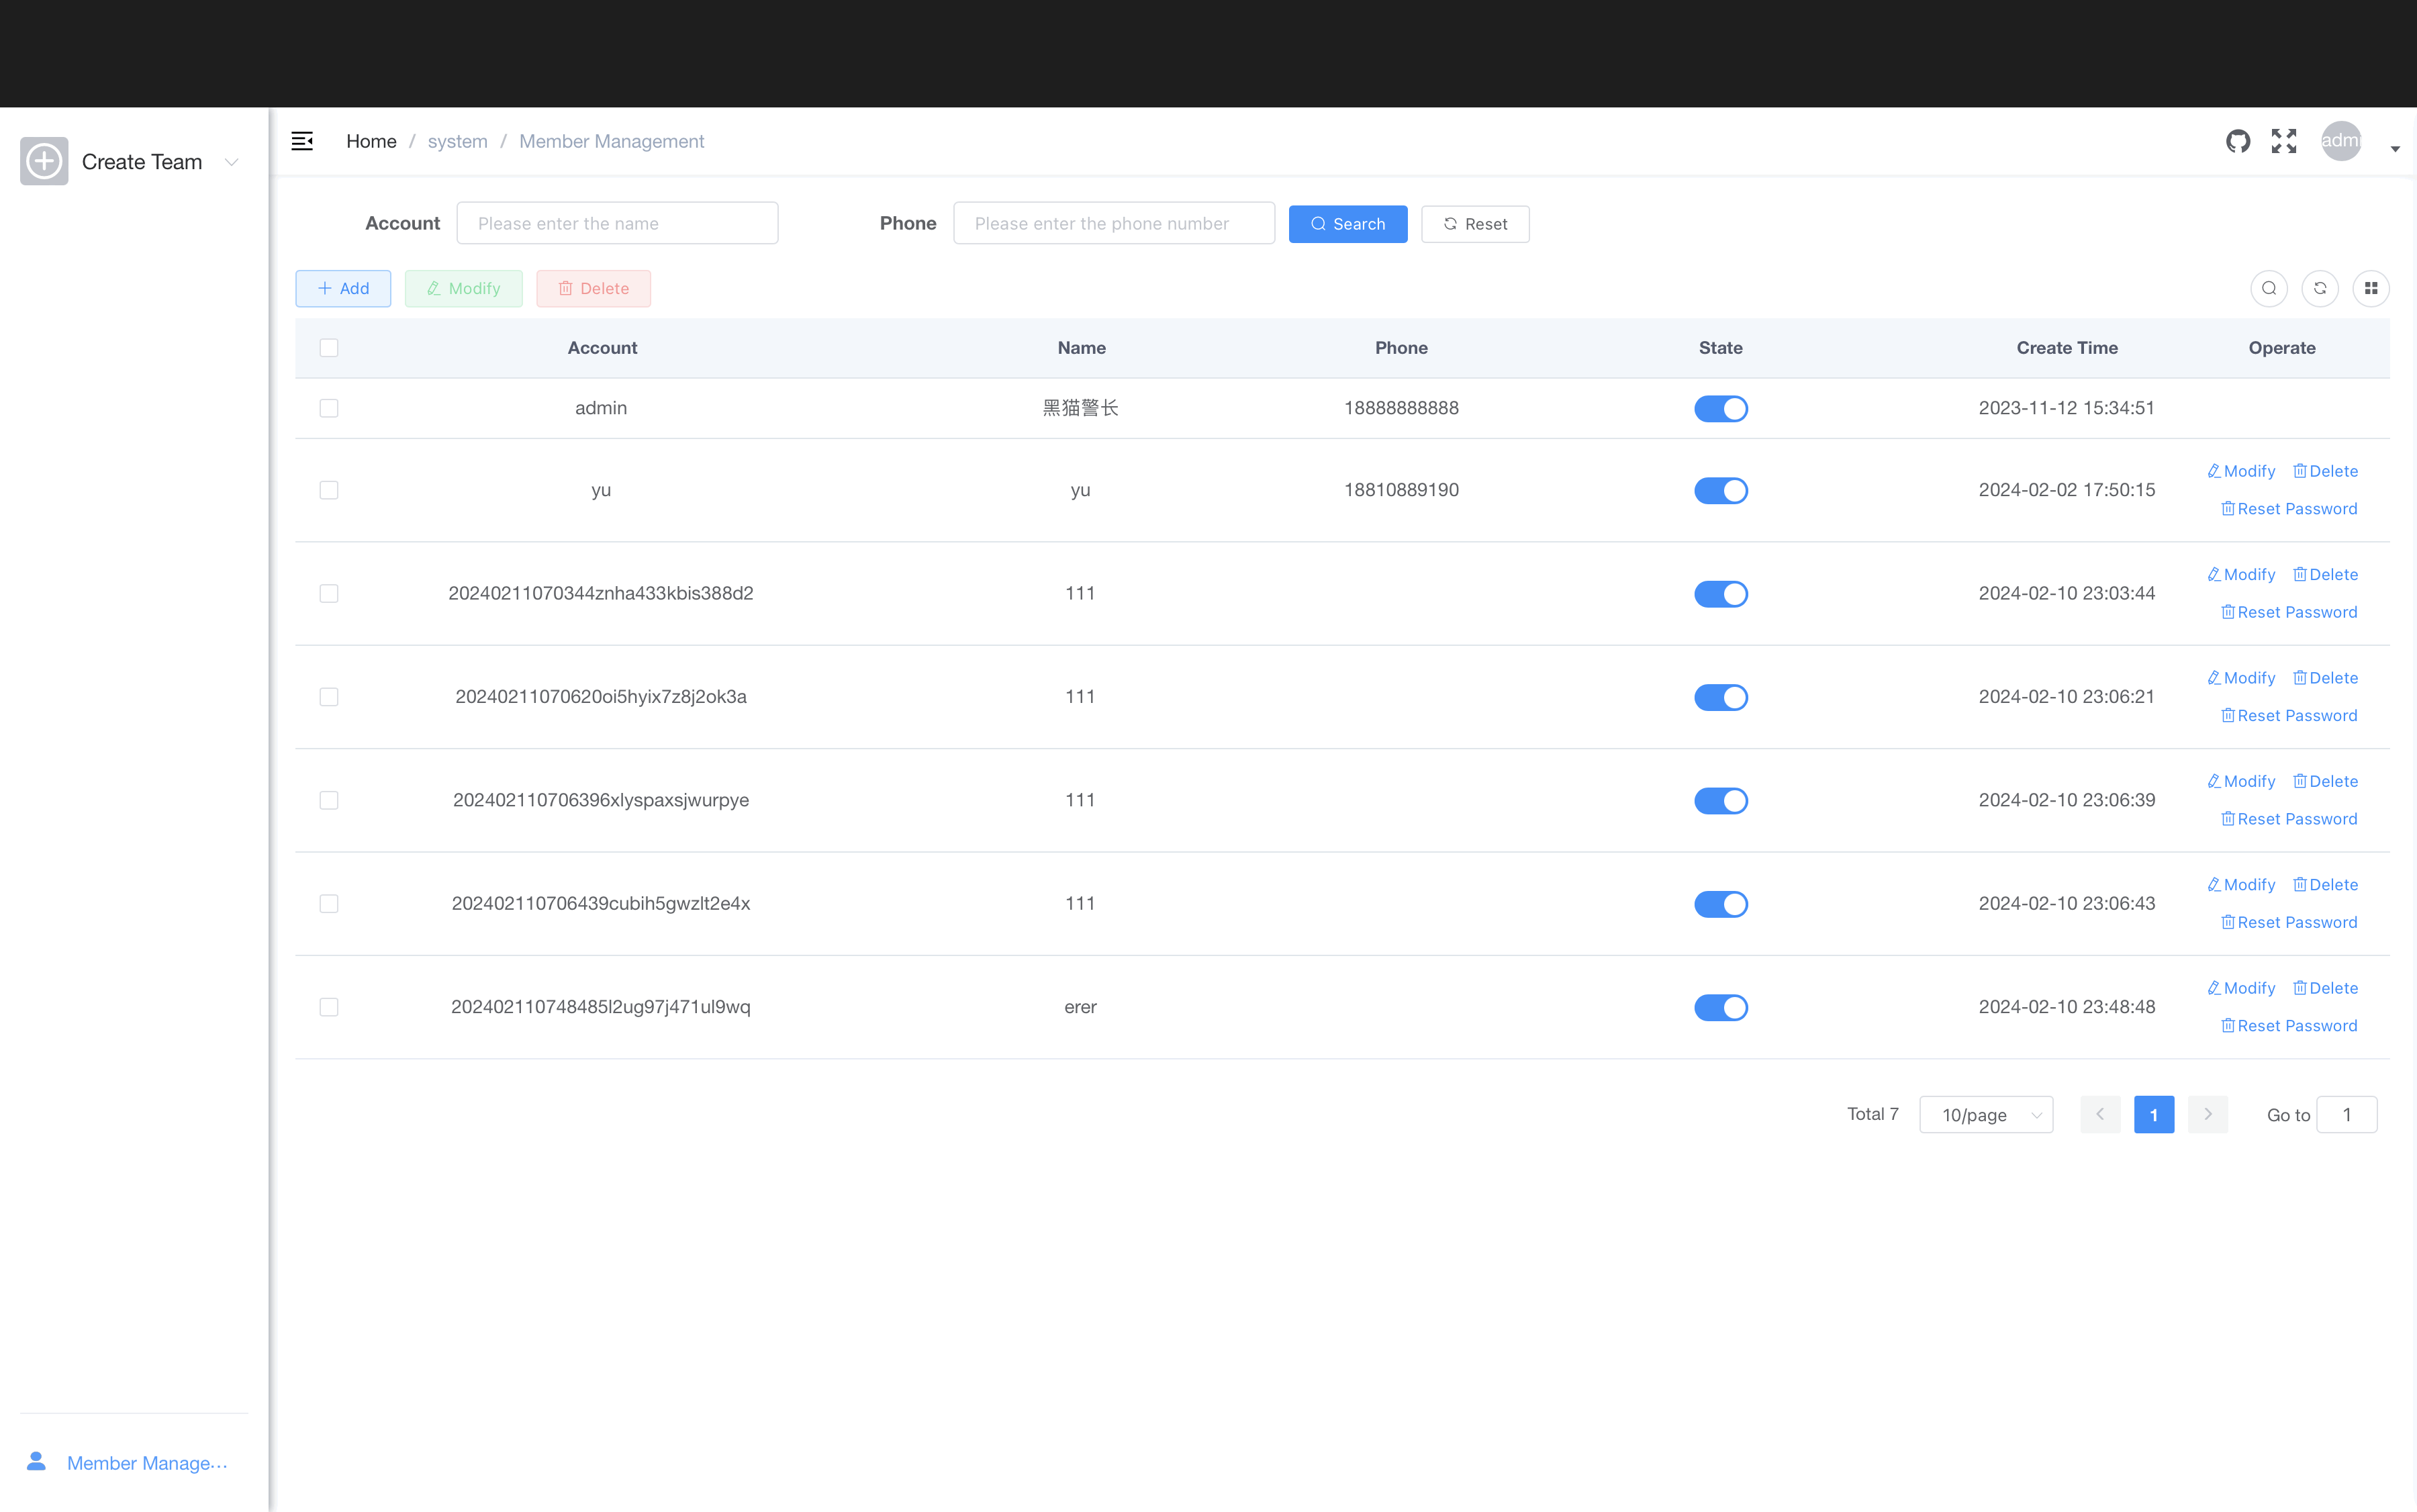Modify account ending wurpye
This screenshot has height=1512, width=2417.
pyautogui.click(x=2241, y=781)
